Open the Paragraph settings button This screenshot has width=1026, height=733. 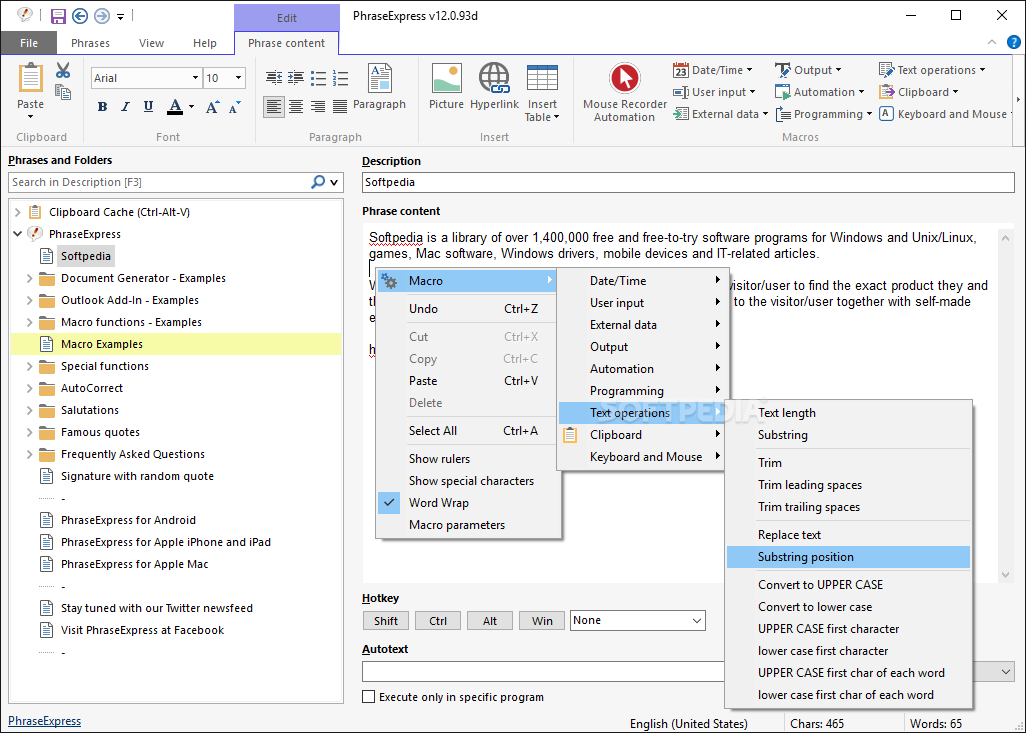tap(380, 86)
